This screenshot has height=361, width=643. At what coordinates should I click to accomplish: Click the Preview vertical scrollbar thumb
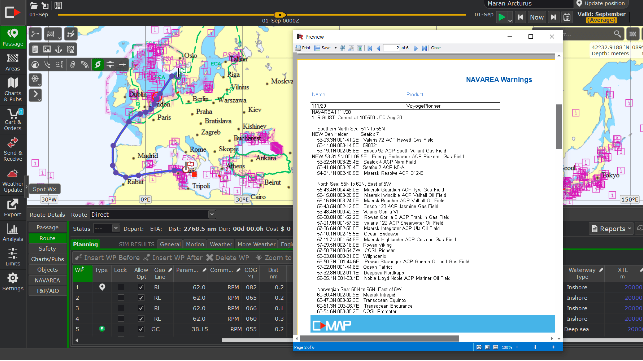coord(559,126)
